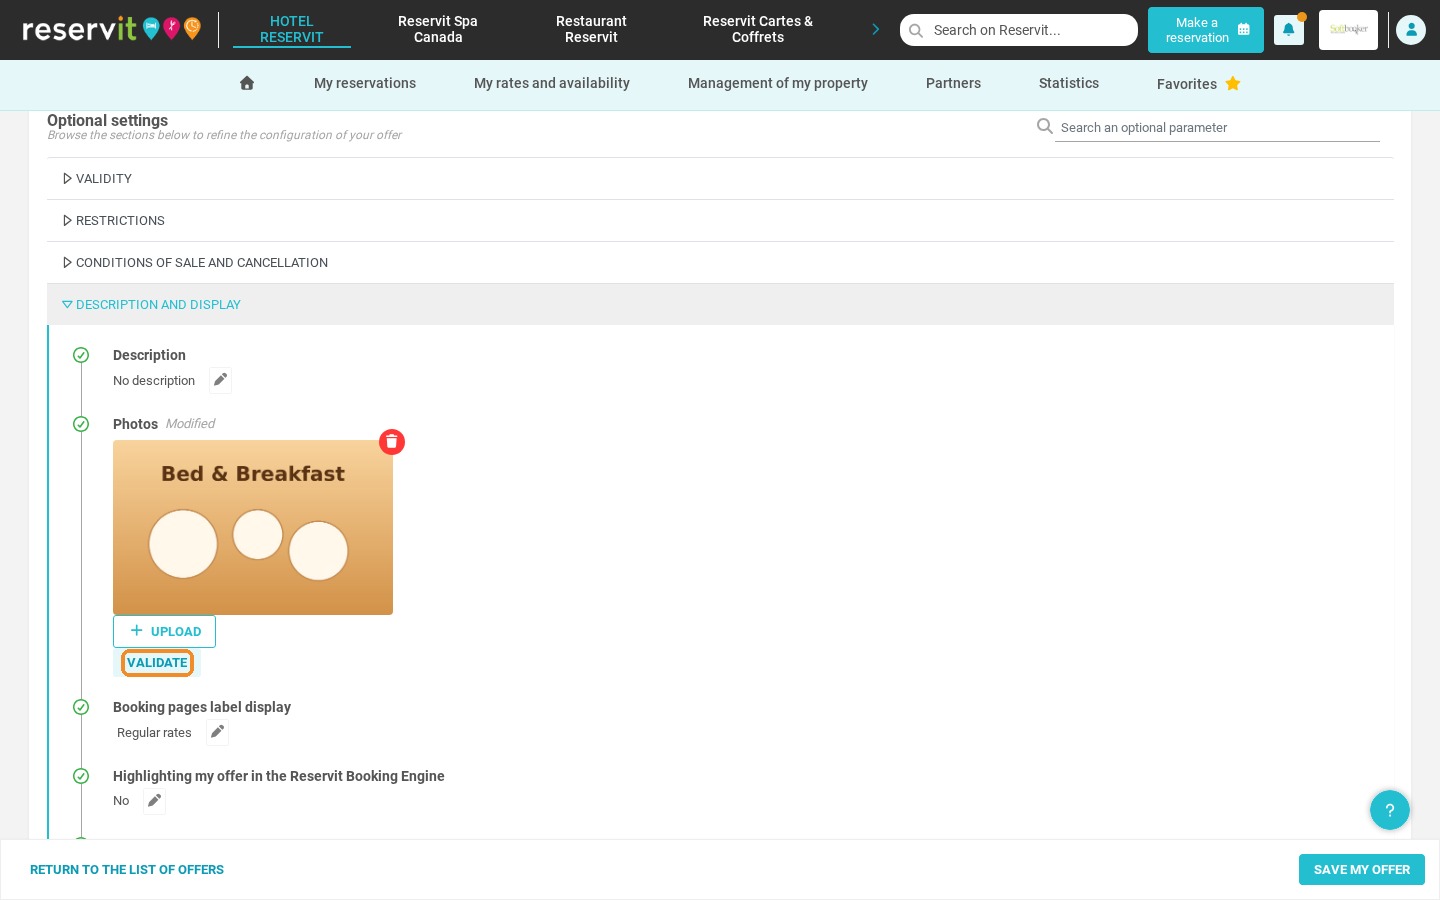
Task: Edit the description with pencil icon
Action: (220, 380)
